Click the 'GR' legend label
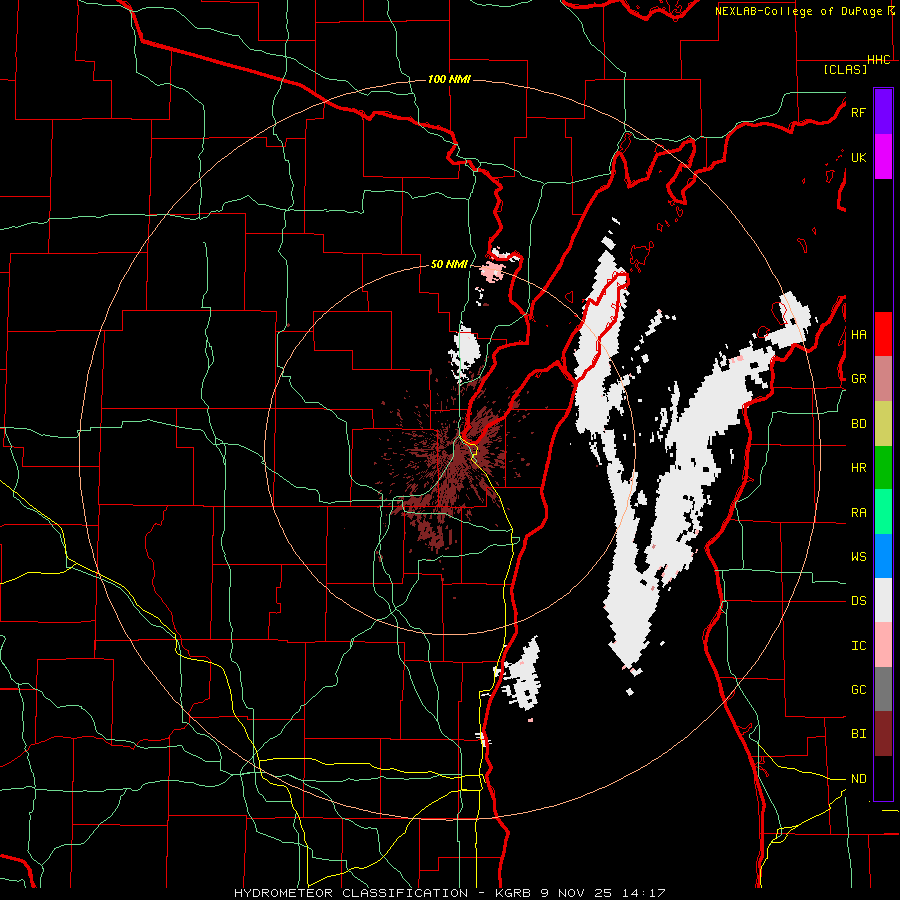The height and width of the screenshot is (900, 900). [858, 379]
